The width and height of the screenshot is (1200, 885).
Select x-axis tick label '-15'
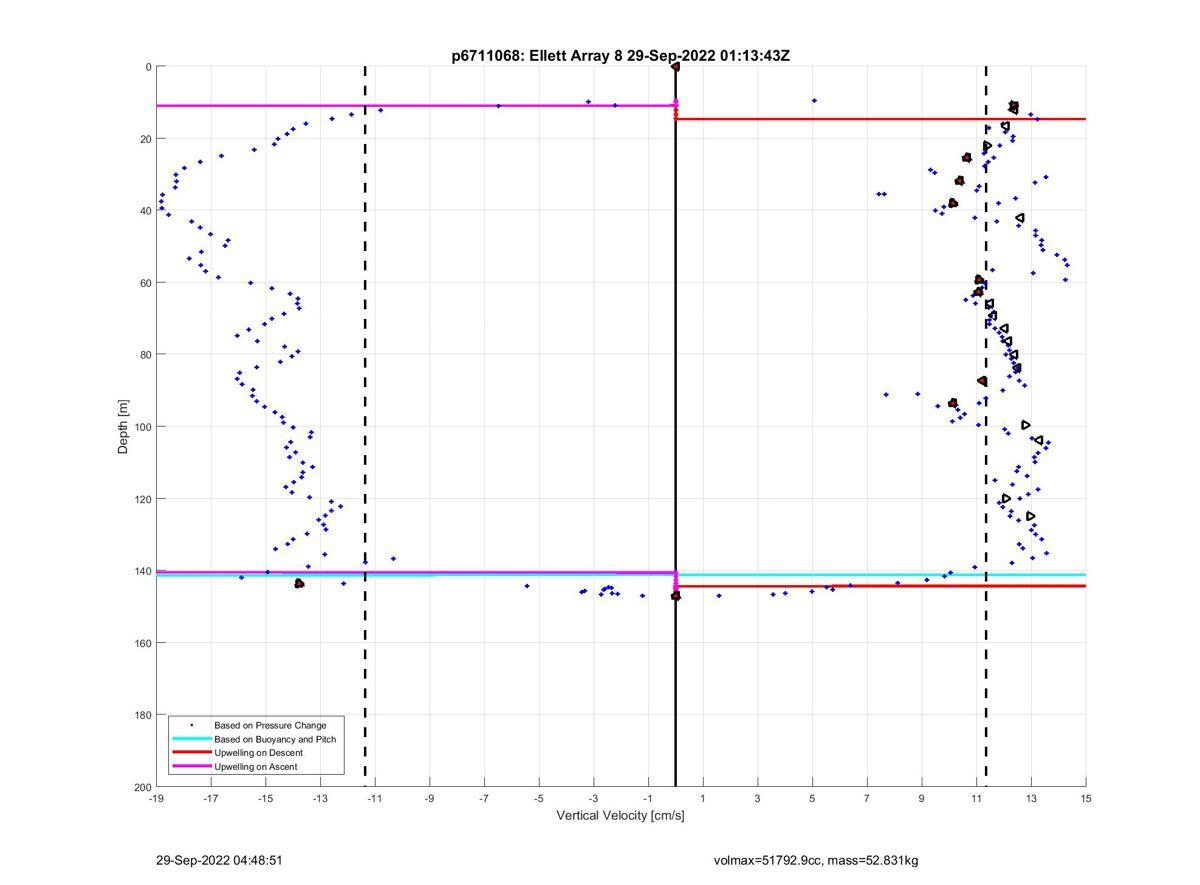point(265,798)
